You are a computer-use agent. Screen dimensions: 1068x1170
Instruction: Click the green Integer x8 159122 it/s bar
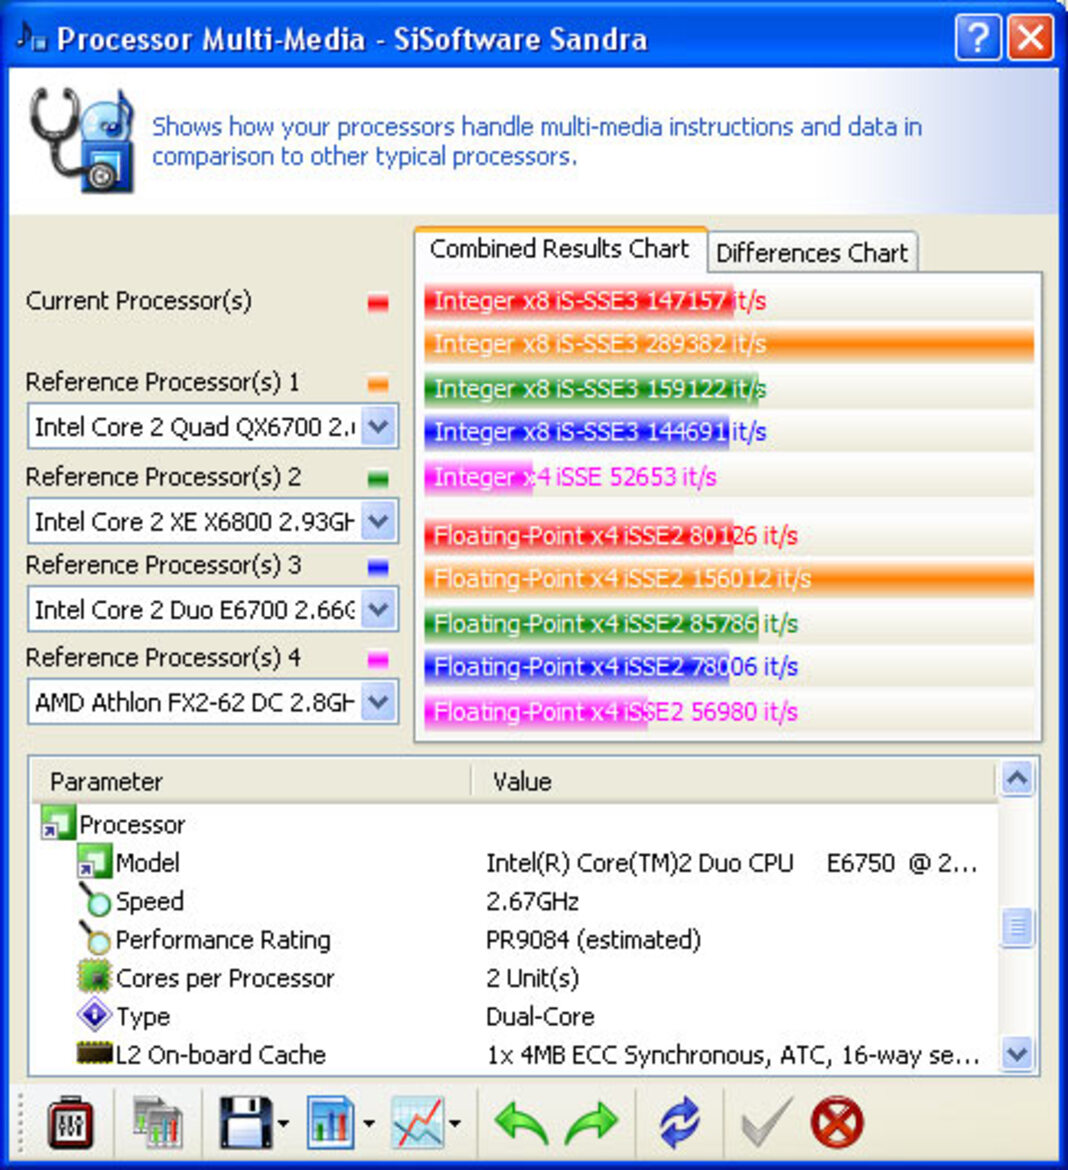coord(591,388)
